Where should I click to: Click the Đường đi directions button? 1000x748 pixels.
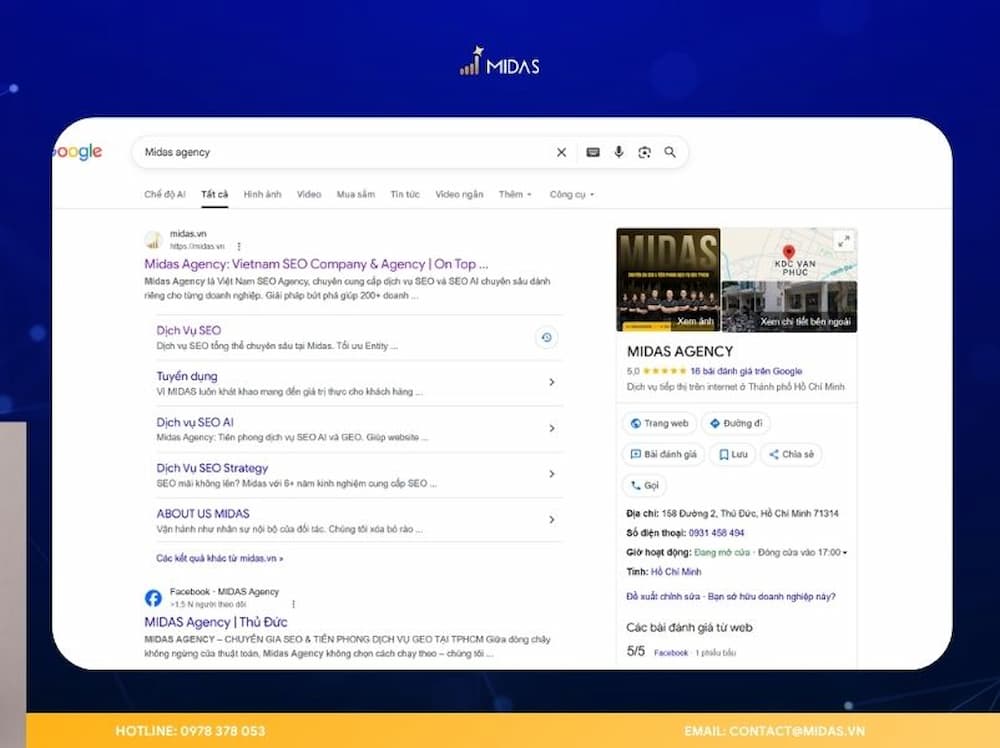pos(736,423)
